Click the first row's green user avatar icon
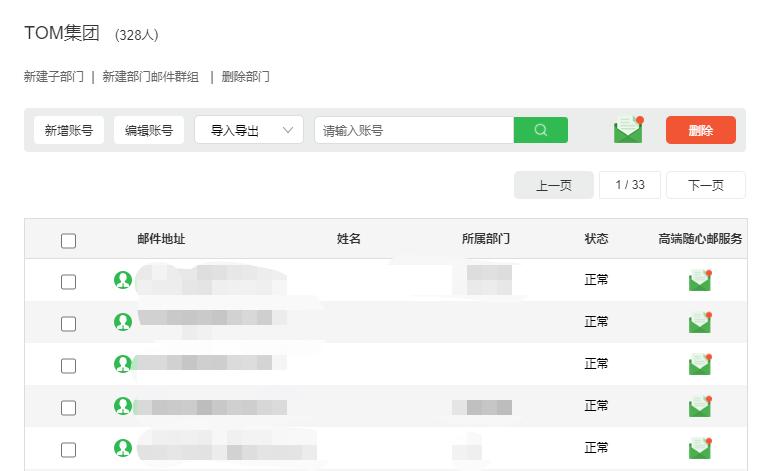Image resolution: width=781 pixels, height=471 pixels. pos(123,280)
